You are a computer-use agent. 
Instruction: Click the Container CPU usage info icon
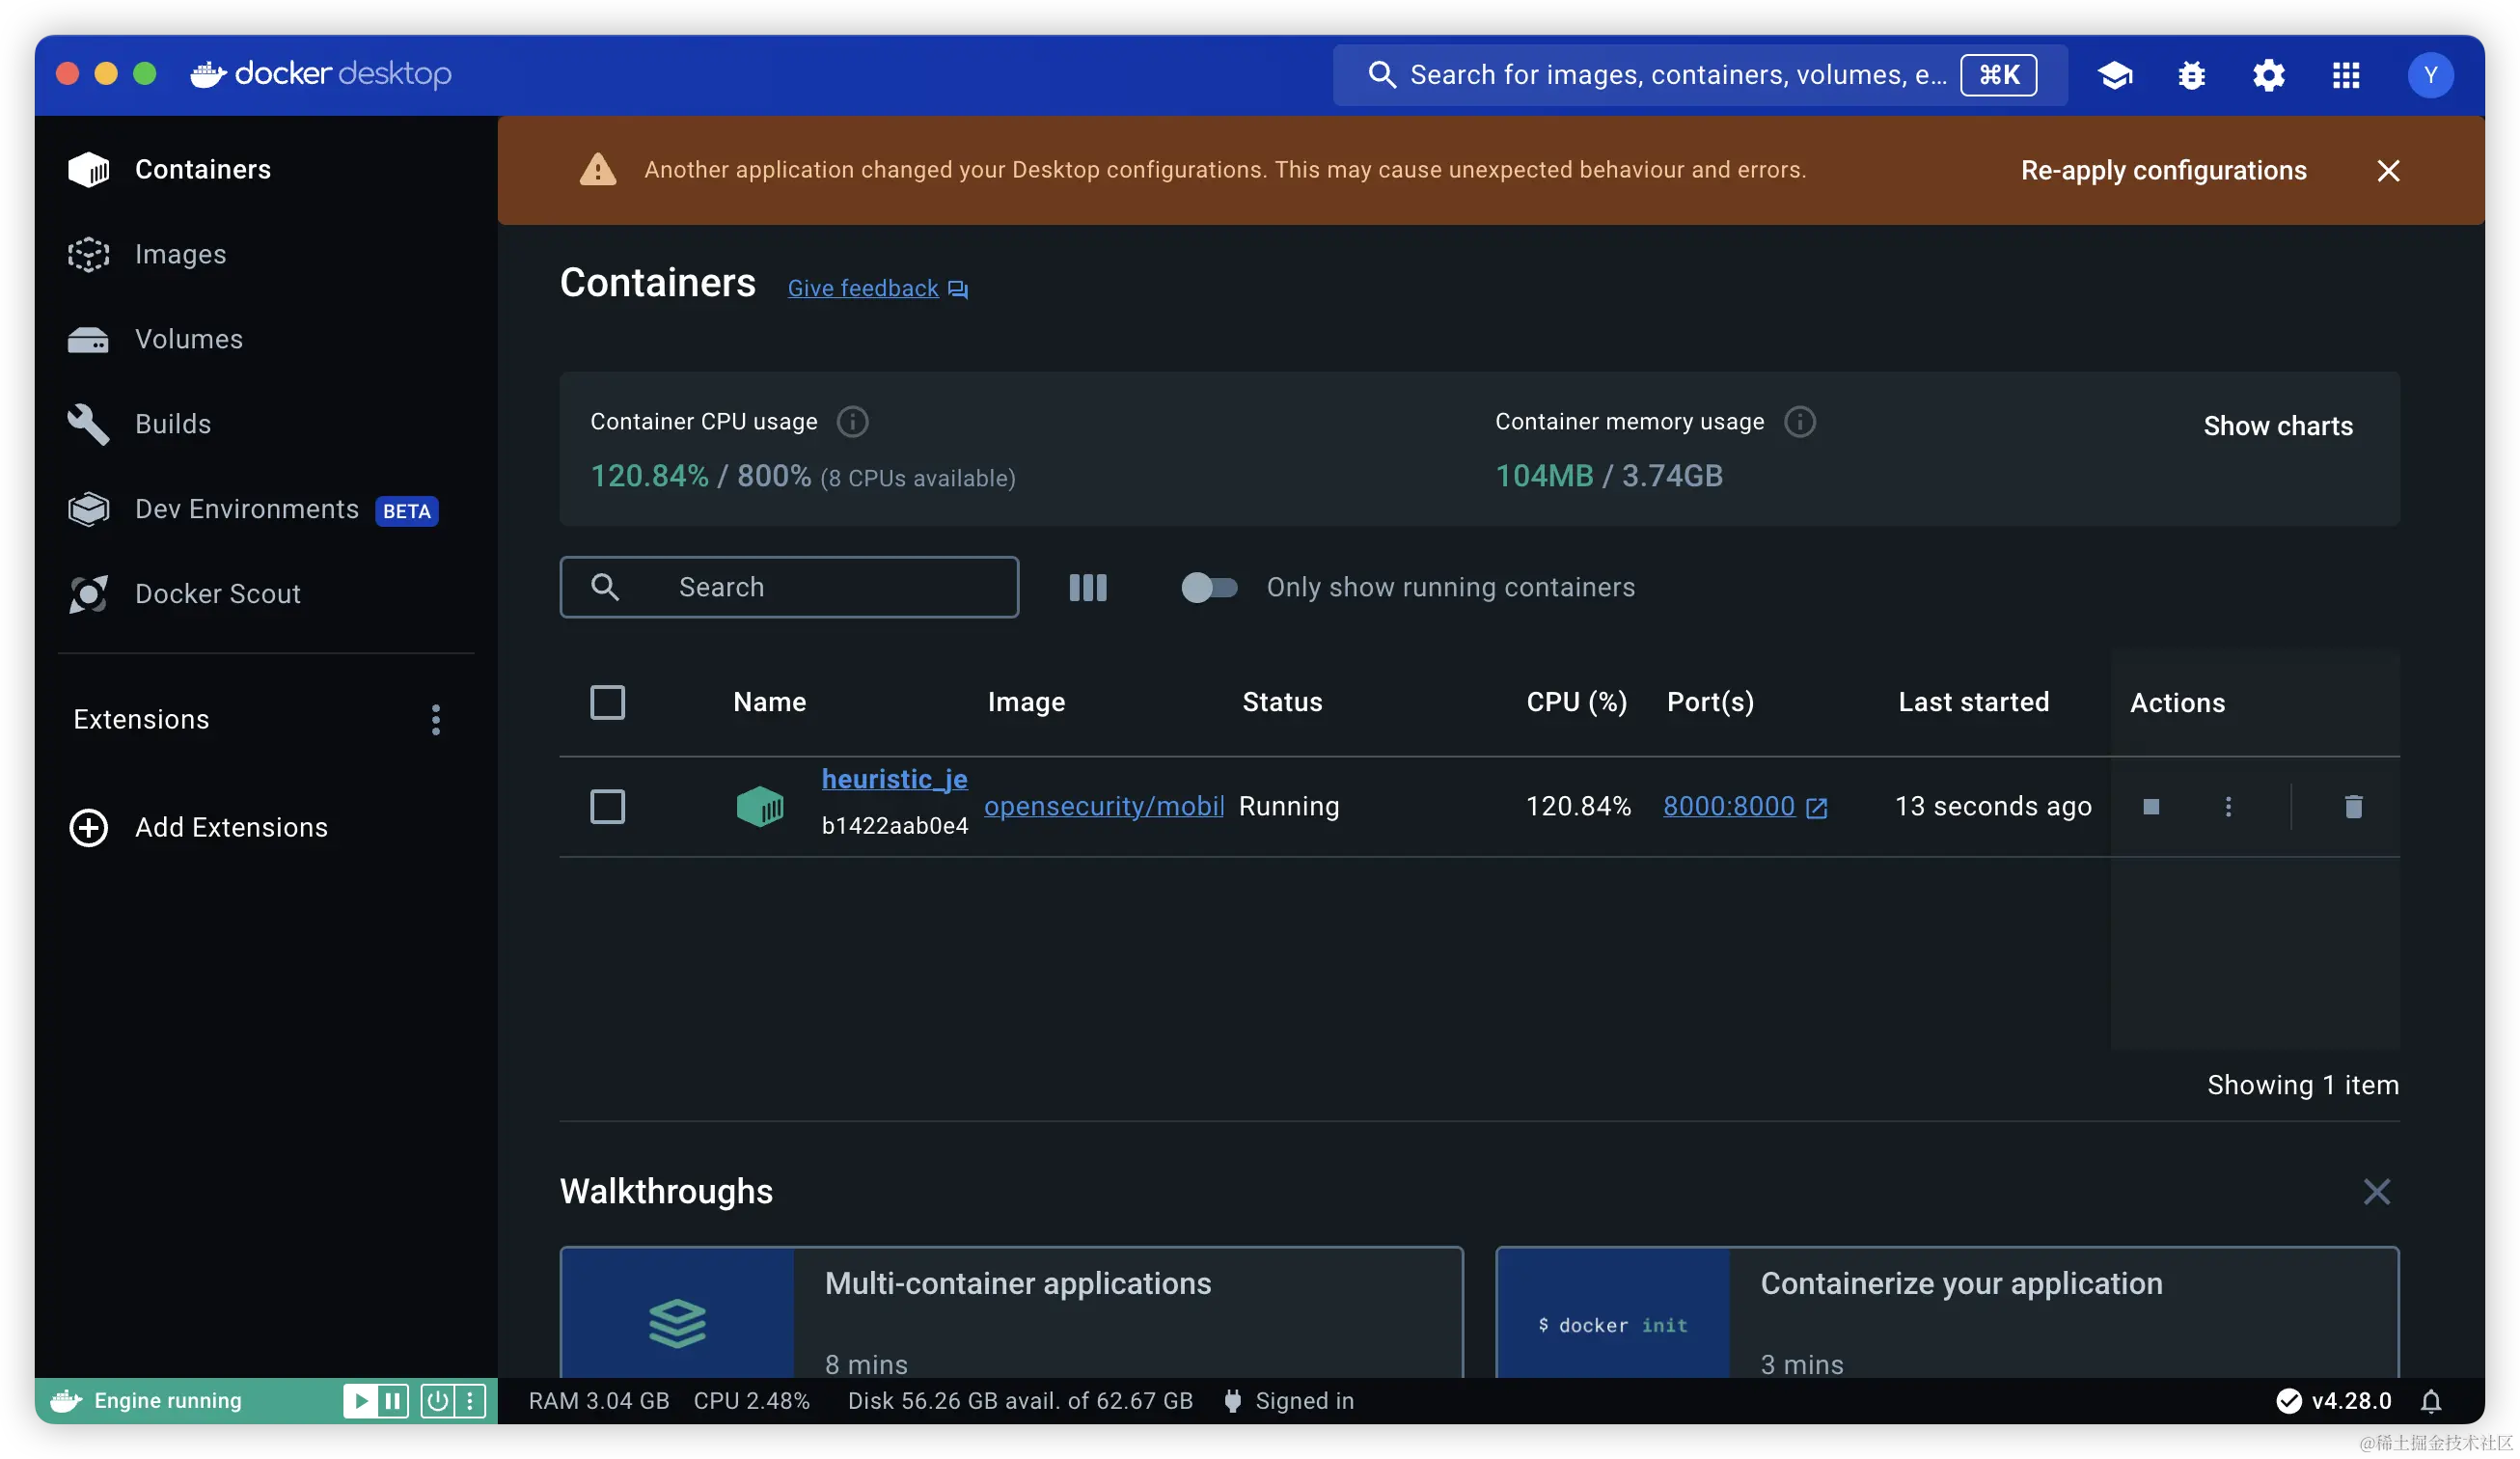tap(852, 422)
